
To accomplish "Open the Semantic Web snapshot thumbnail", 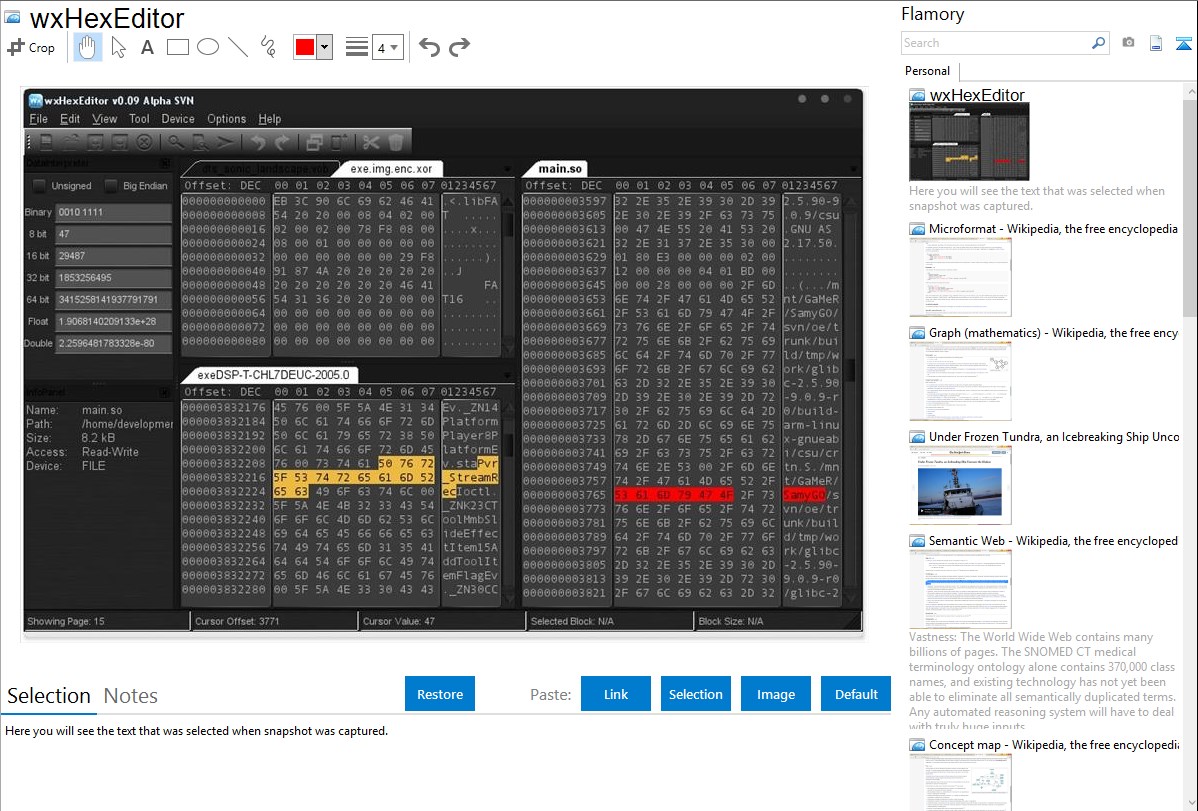I will (x=960, y=589).
